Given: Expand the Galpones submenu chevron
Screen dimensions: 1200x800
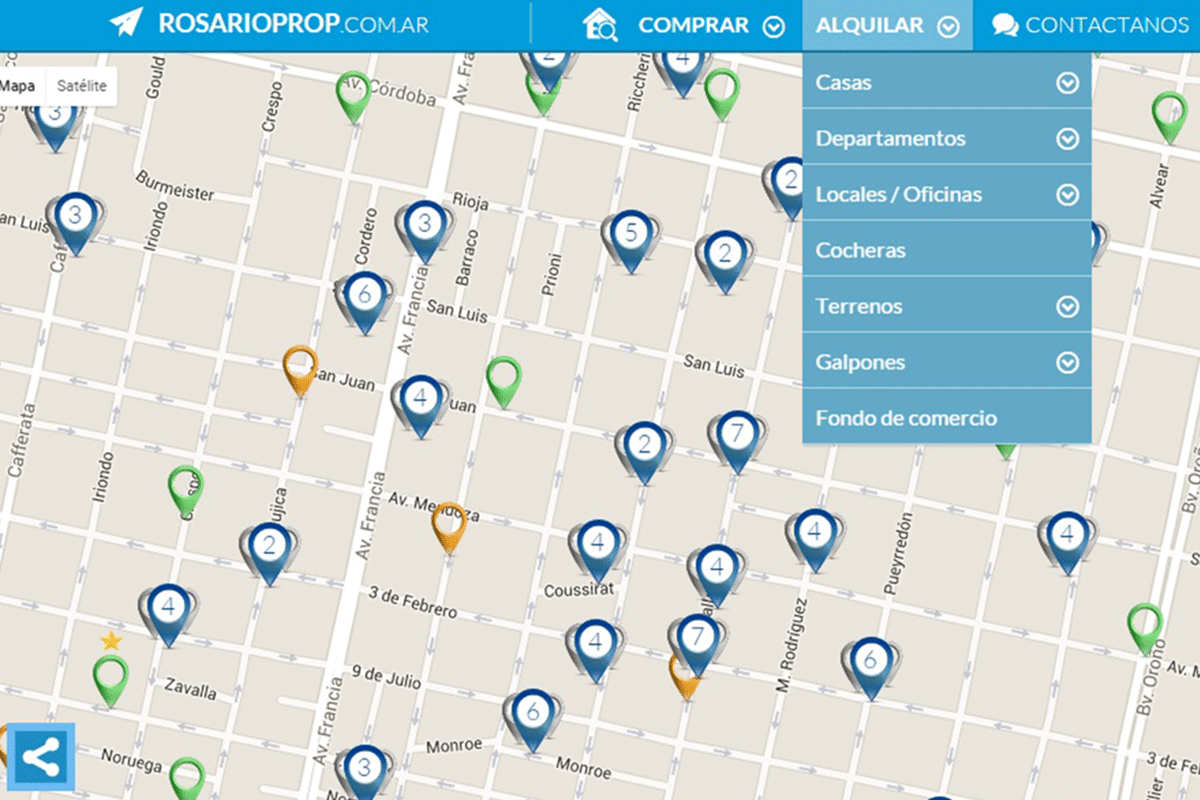Looking at the screenshot, I should point(1068,363).
